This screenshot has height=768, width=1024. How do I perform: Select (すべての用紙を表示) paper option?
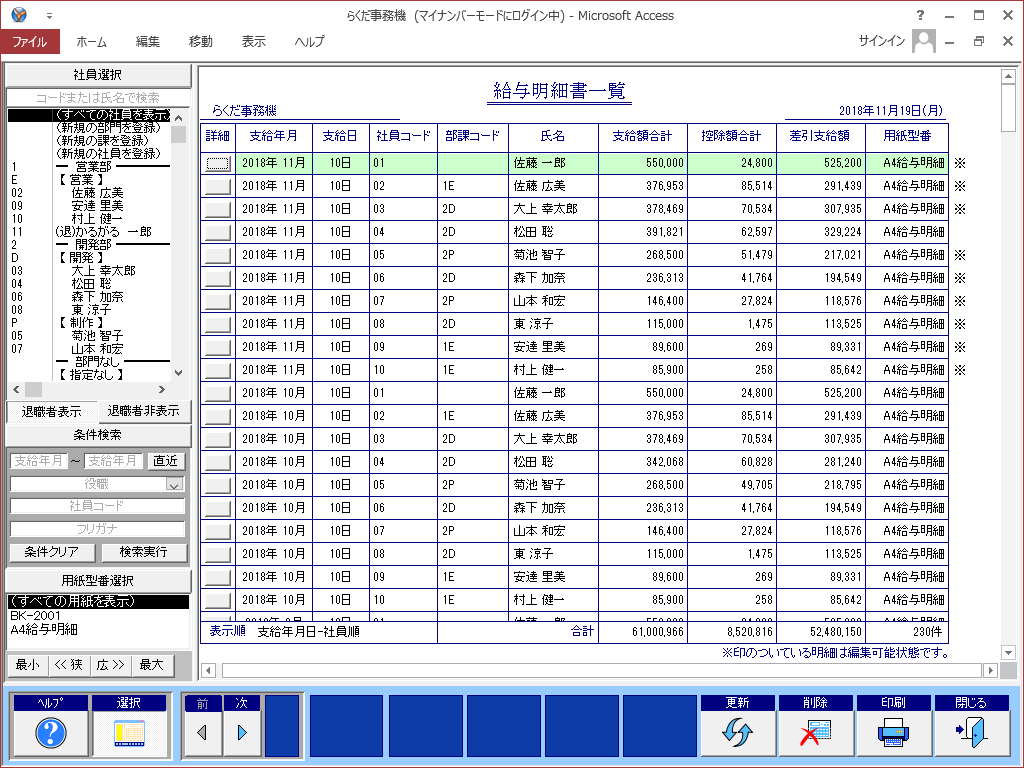click(98, 601)
